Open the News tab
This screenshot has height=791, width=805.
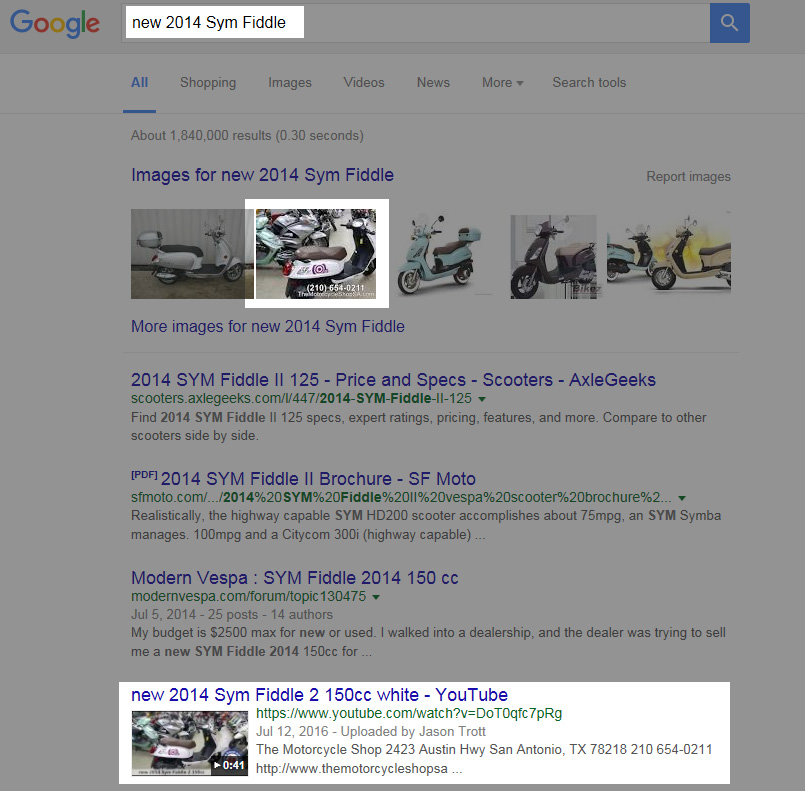coord(433,83)
